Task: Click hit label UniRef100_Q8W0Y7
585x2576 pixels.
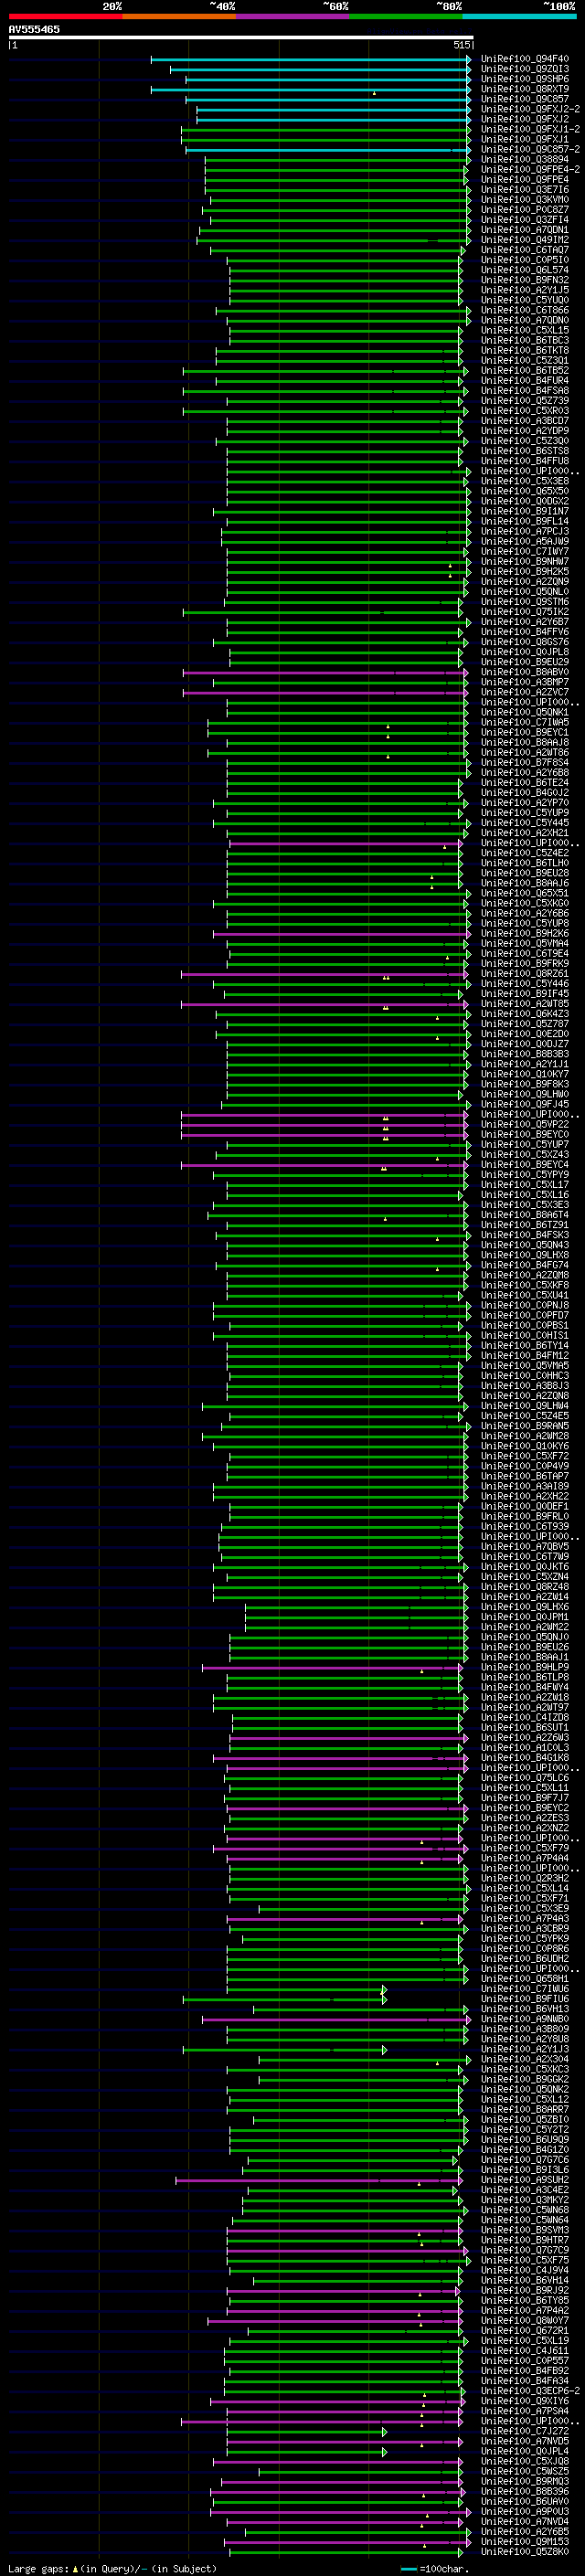Action: point(525,2321)
